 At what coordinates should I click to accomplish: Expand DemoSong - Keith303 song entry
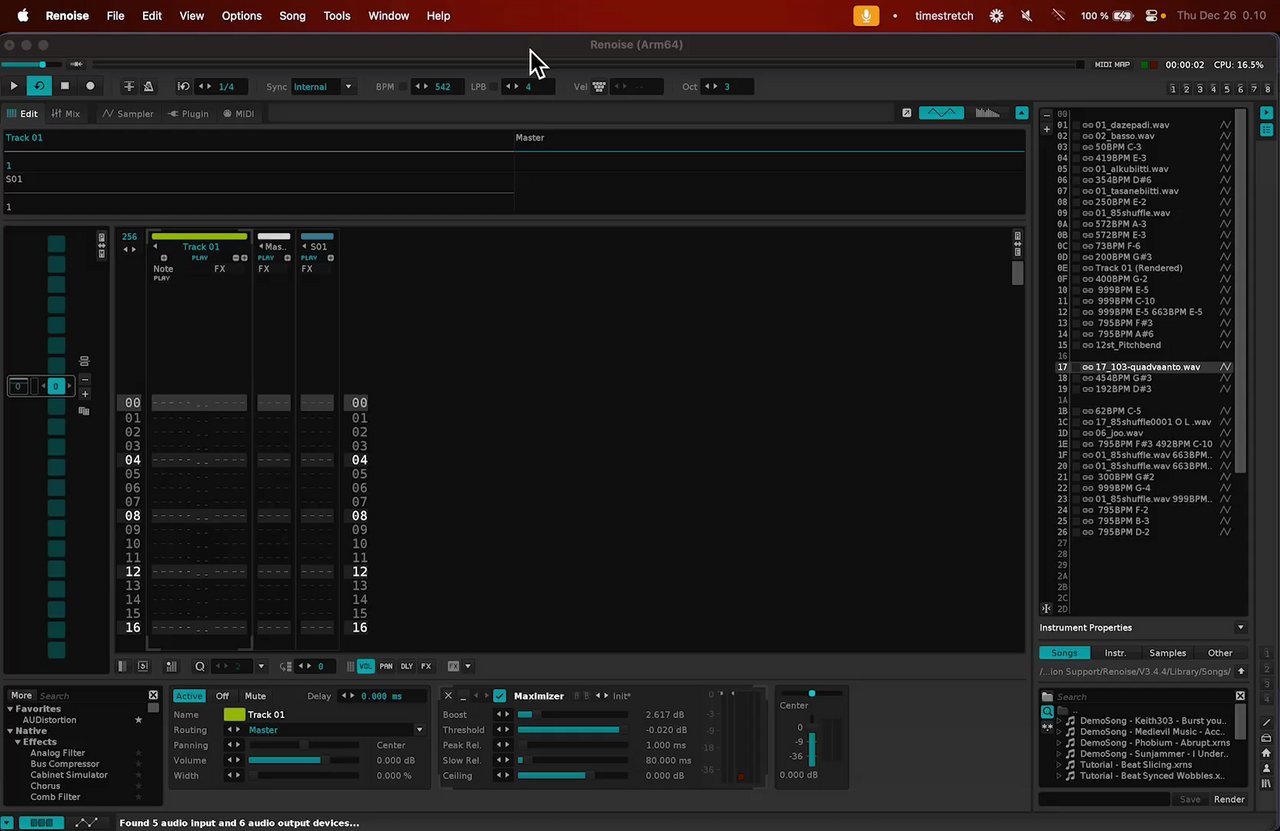pos(1059,720)
